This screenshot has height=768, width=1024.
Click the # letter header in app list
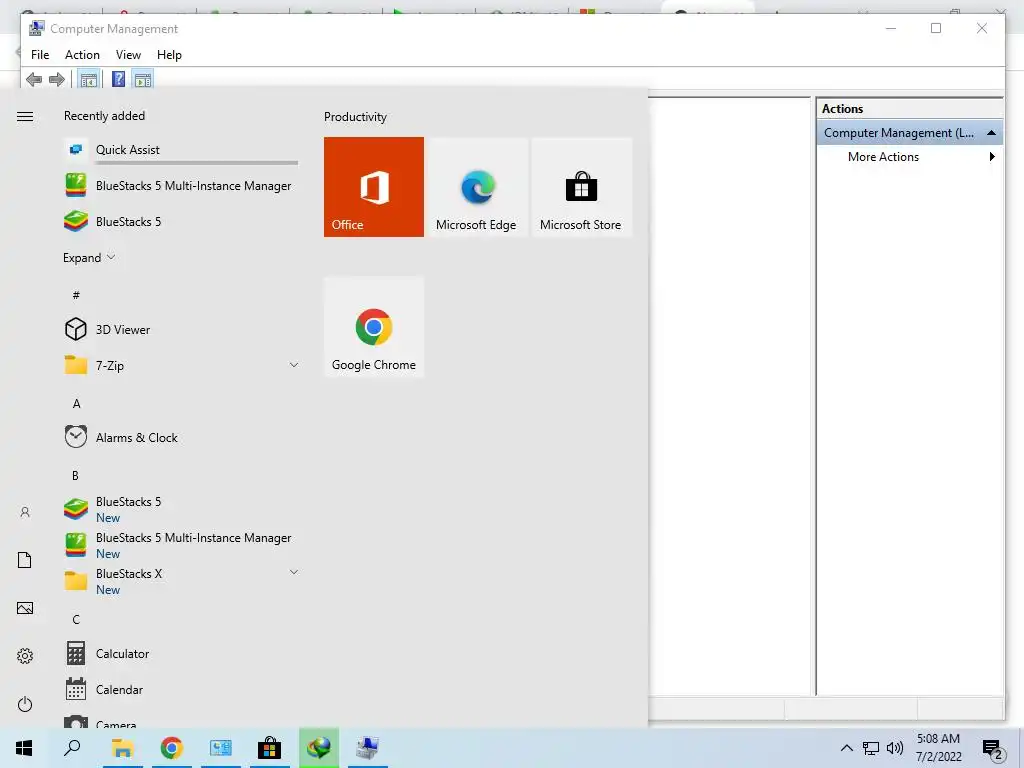[x=76, y=295]
